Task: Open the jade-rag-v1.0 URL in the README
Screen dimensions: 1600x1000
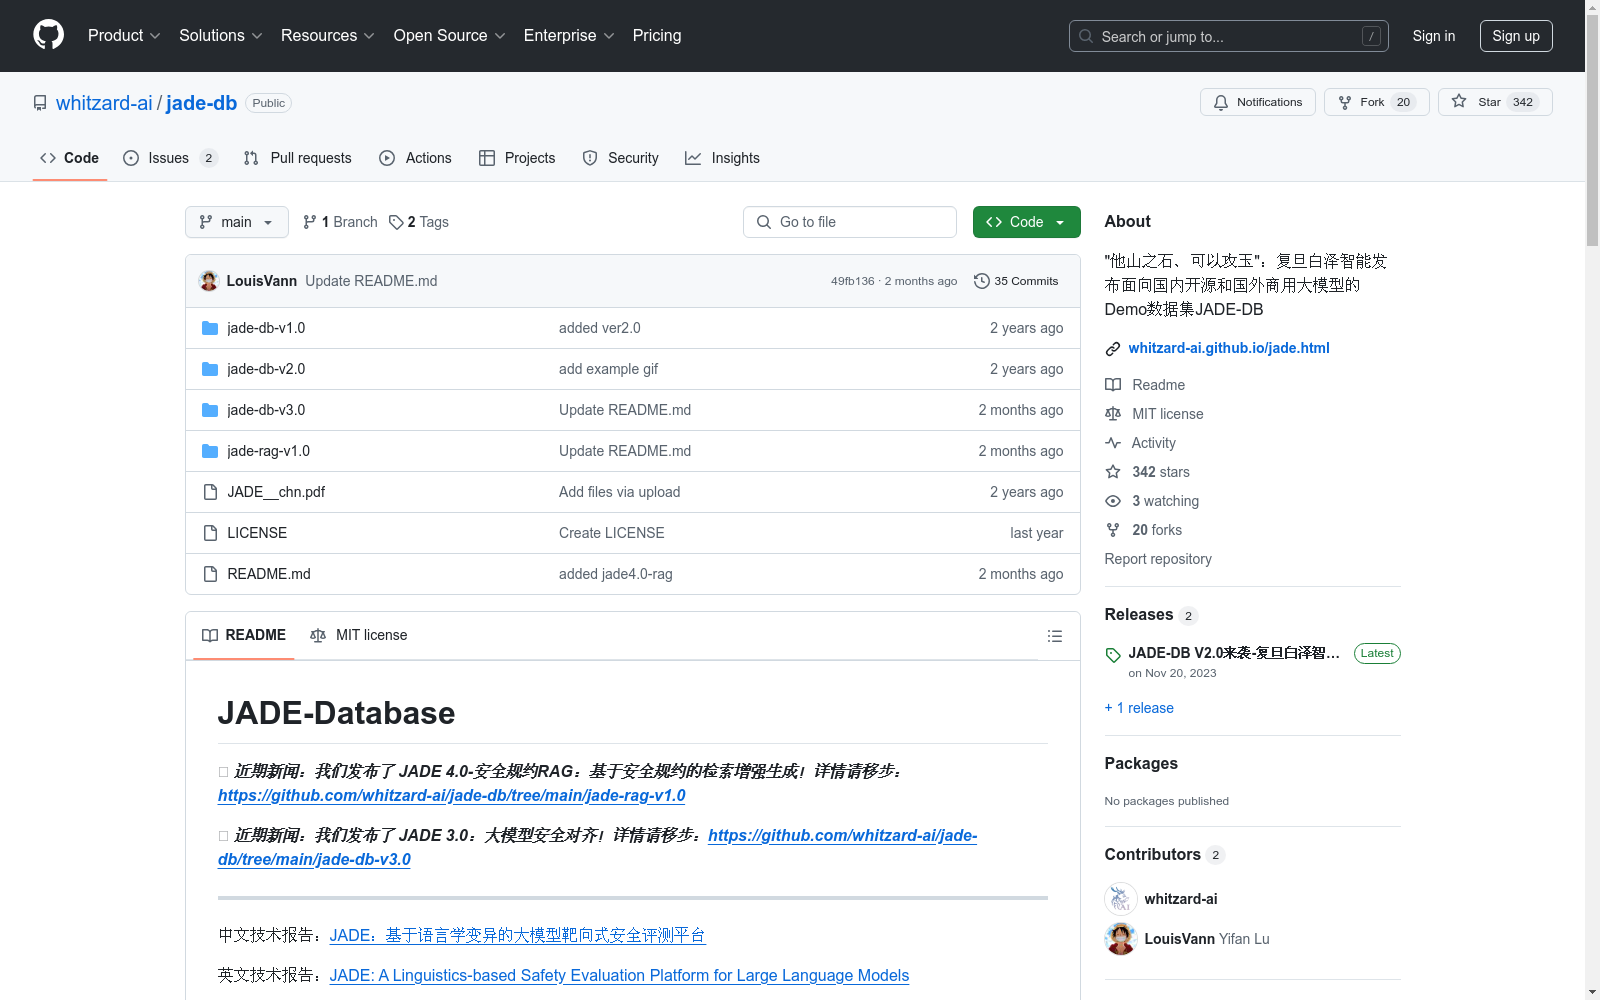Action: pyautogui.click(x=452, y=795)
